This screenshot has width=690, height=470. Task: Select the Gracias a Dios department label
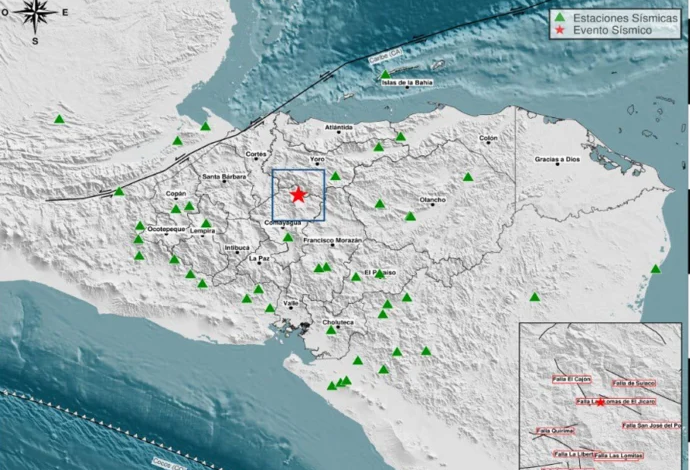click(557, 159)
